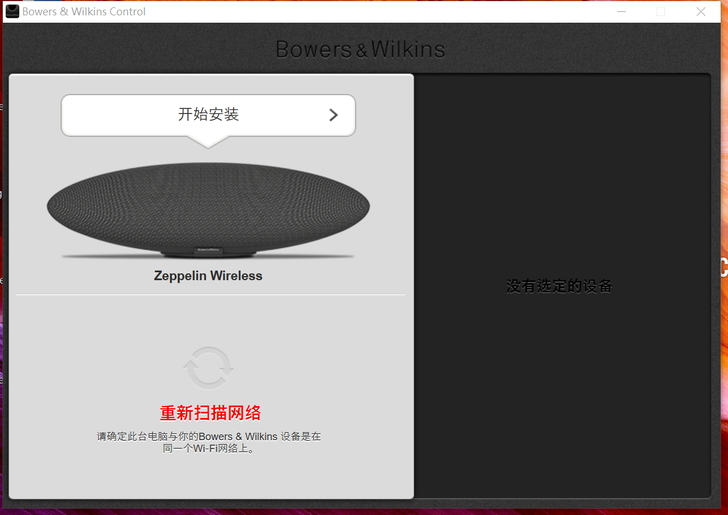
Task: Click the Wi-Fi network instruction text
Action: click(x=208, y=442)
